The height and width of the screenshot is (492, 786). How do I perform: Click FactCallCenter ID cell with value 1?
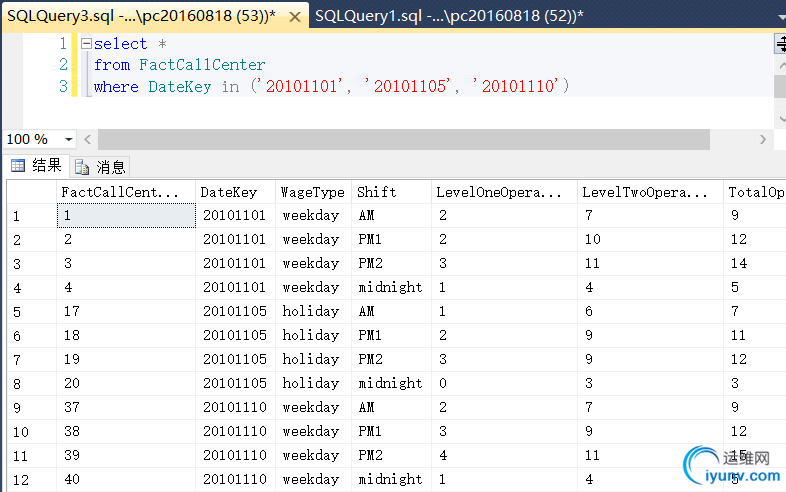[x=126, y=216]
